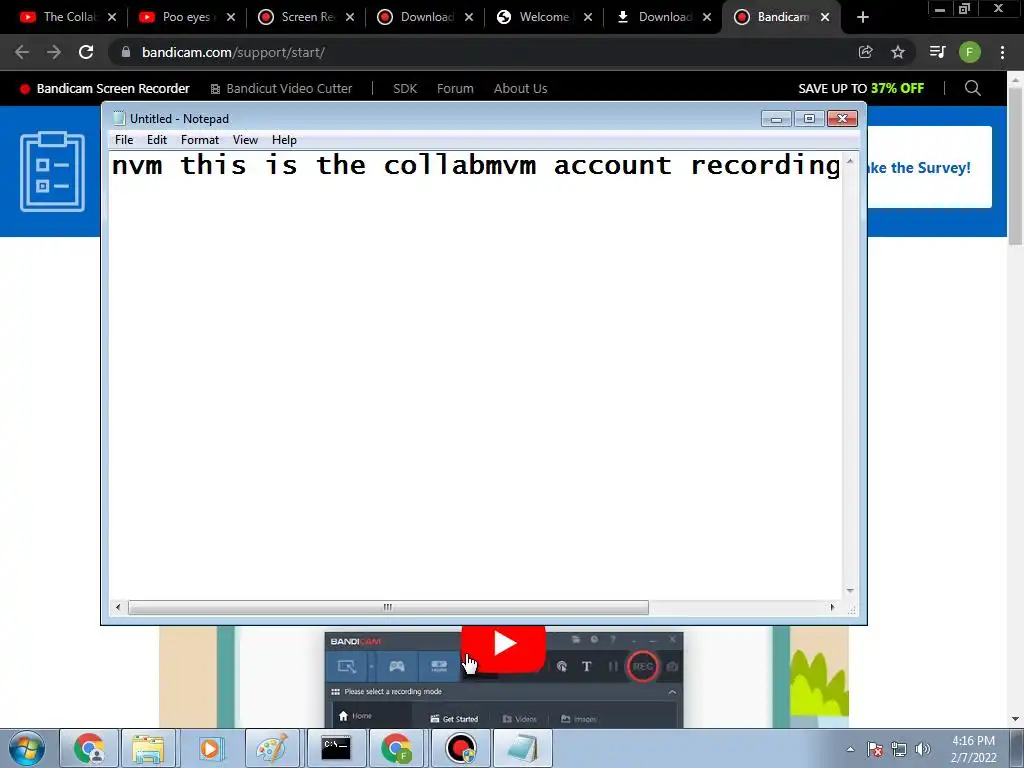Click the REC button in video thumbnail

click(643, 666)
